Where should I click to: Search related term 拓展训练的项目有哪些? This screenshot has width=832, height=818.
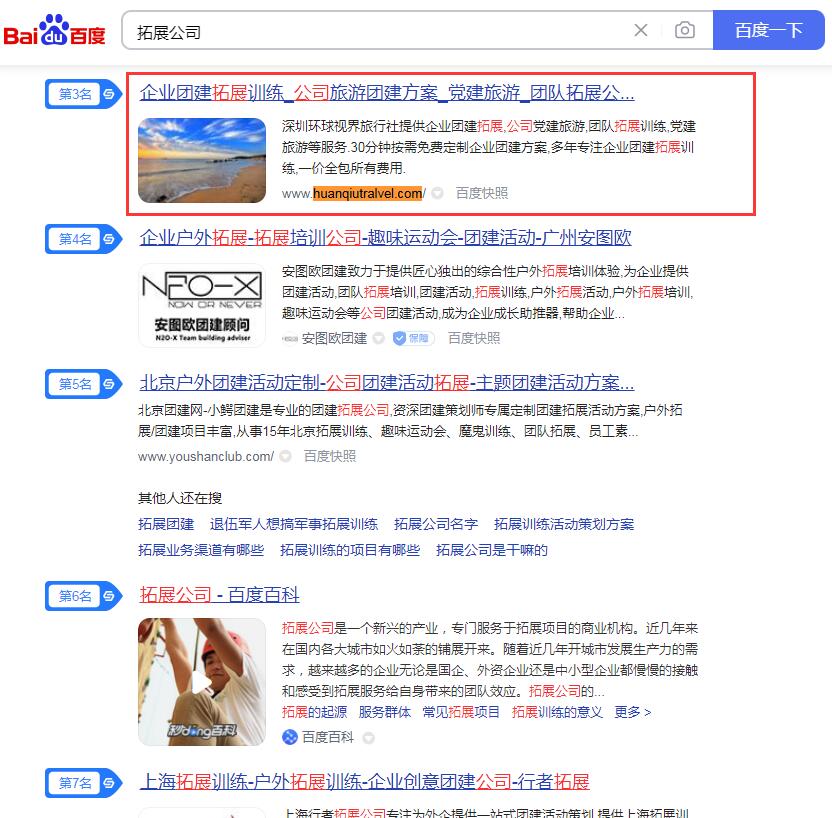click(x=350, y=550)
